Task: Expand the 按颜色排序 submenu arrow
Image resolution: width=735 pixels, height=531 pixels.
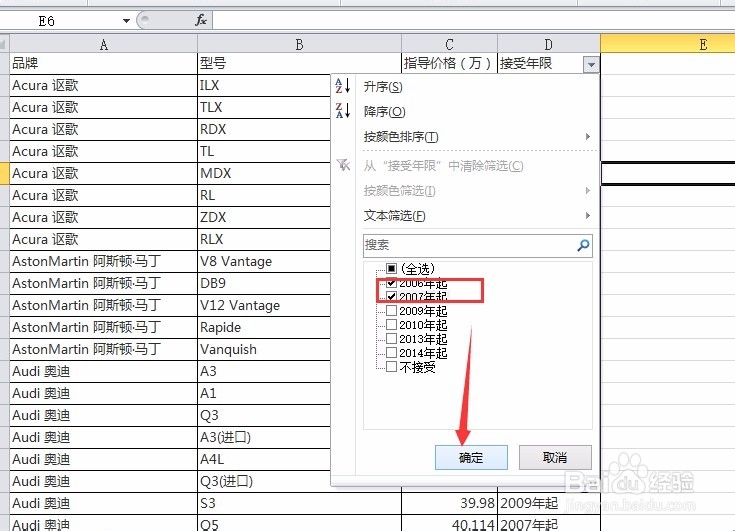Action: click(x=588, y=136)
